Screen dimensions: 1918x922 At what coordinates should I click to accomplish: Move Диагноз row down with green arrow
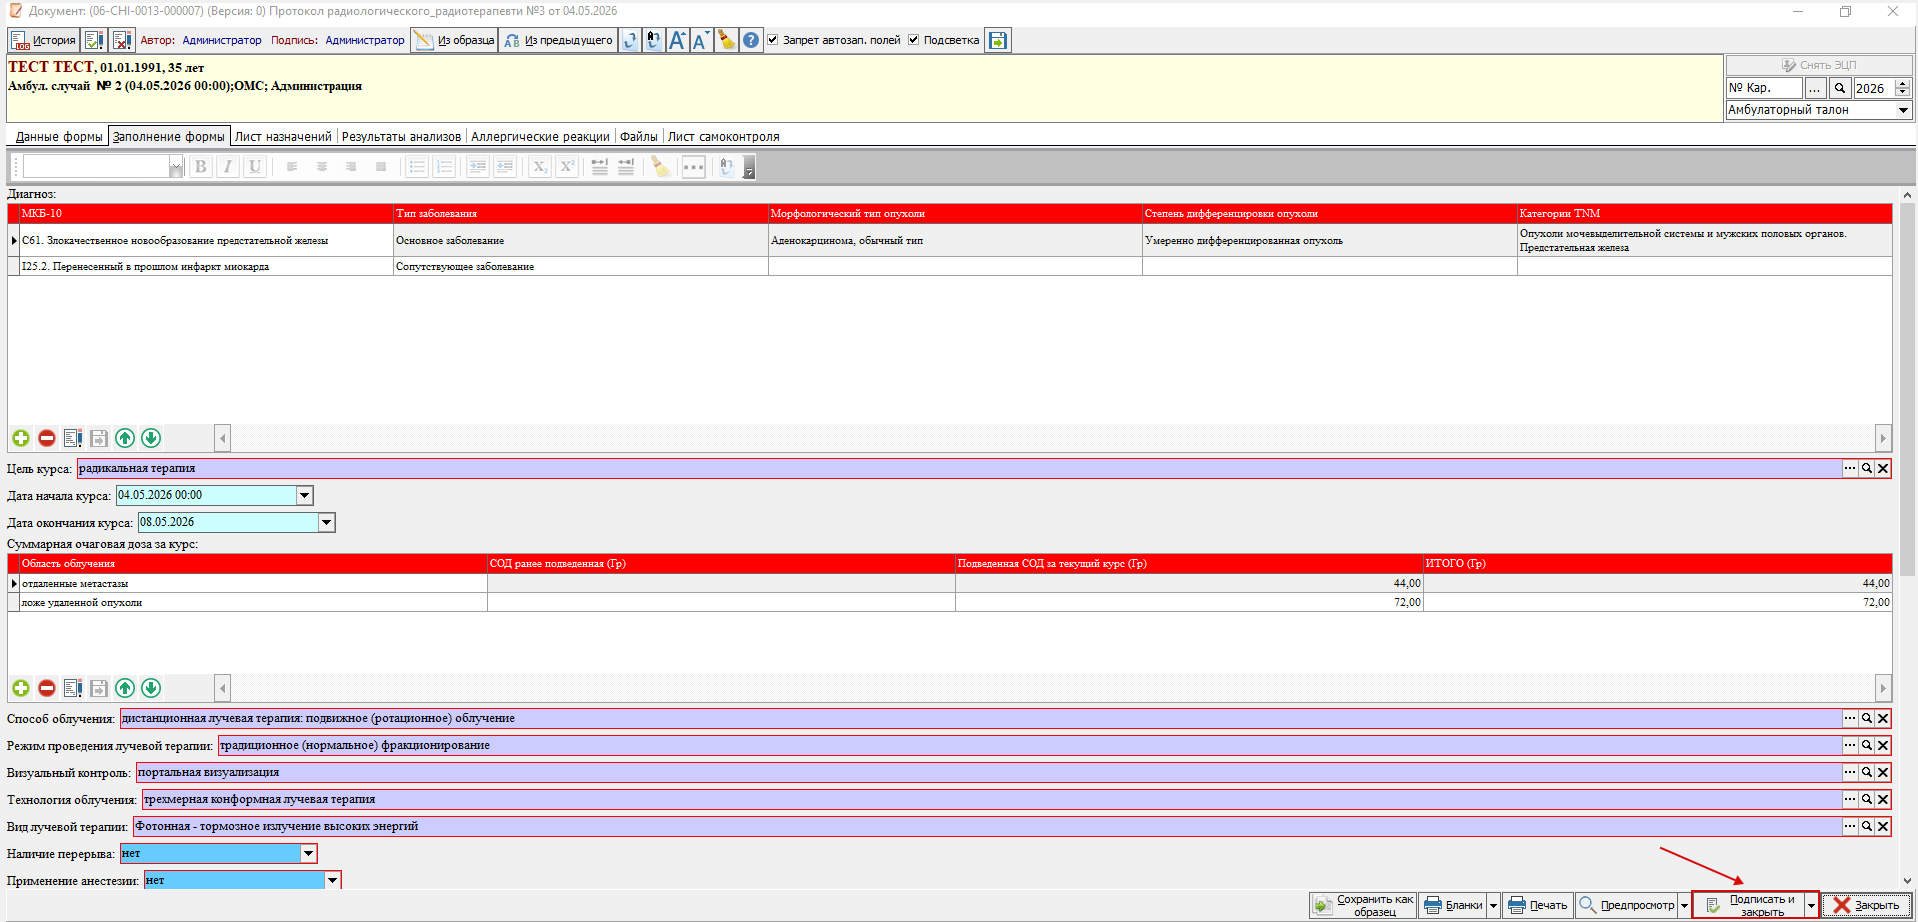(x=151, y=438)
